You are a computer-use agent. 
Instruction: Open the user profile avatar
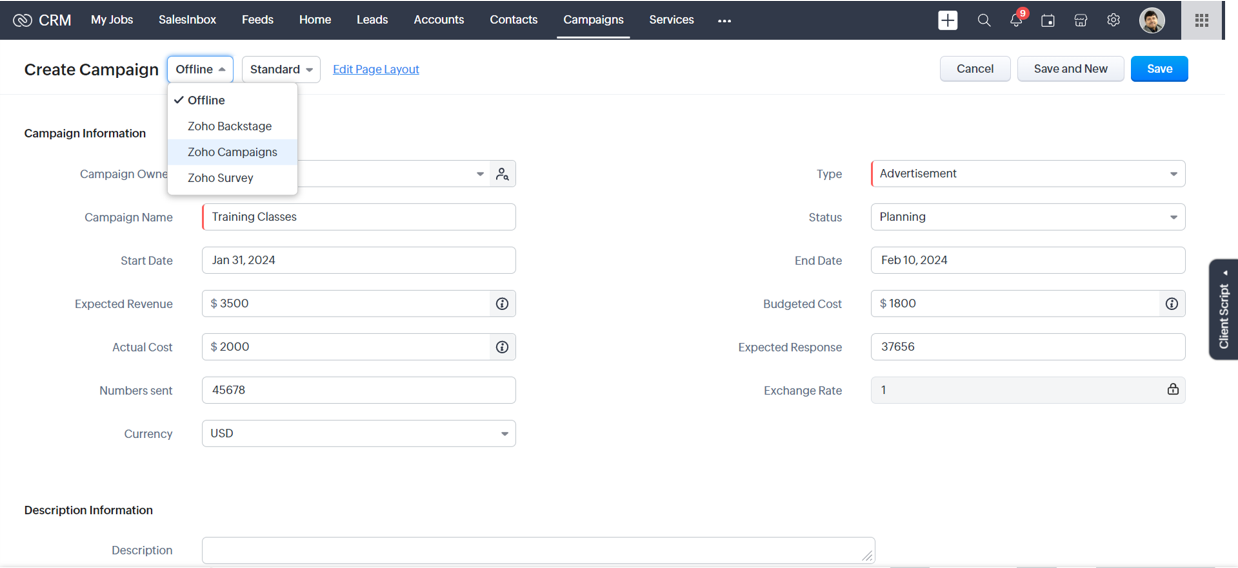click(x=1152, y=20)
